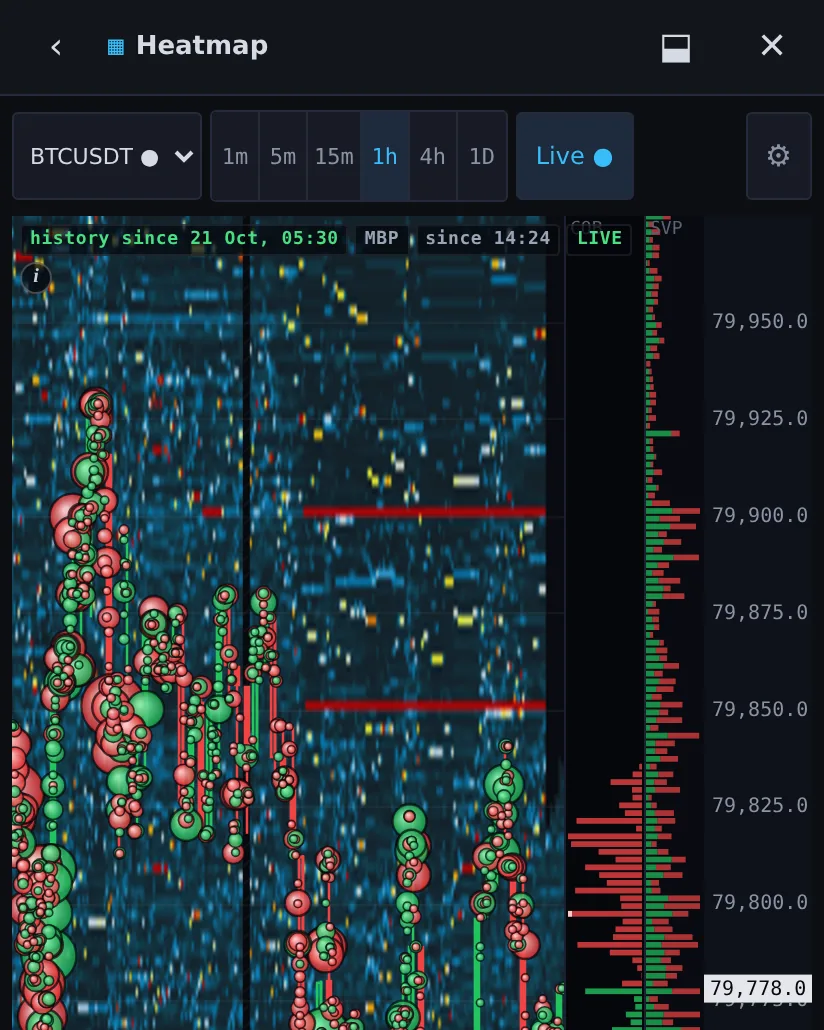Click the MBP badge
824x1030 pixels.
[381, 238]
